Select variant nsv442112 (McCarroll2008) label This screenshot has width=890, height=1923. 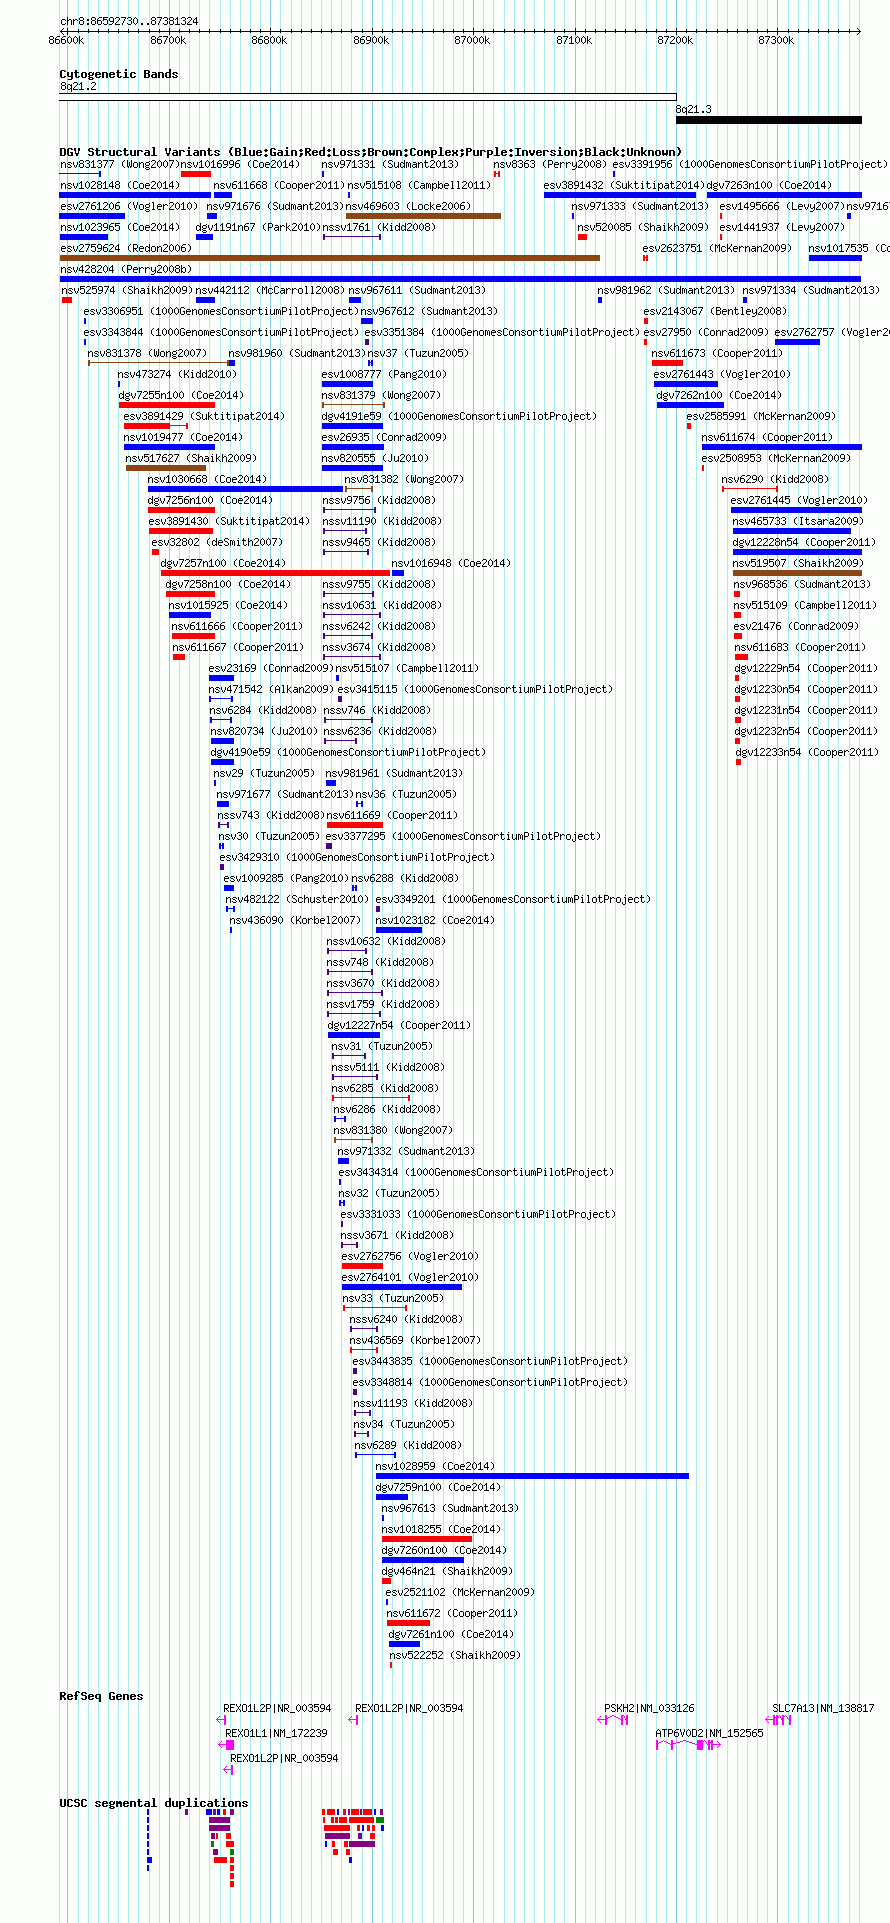270,290
